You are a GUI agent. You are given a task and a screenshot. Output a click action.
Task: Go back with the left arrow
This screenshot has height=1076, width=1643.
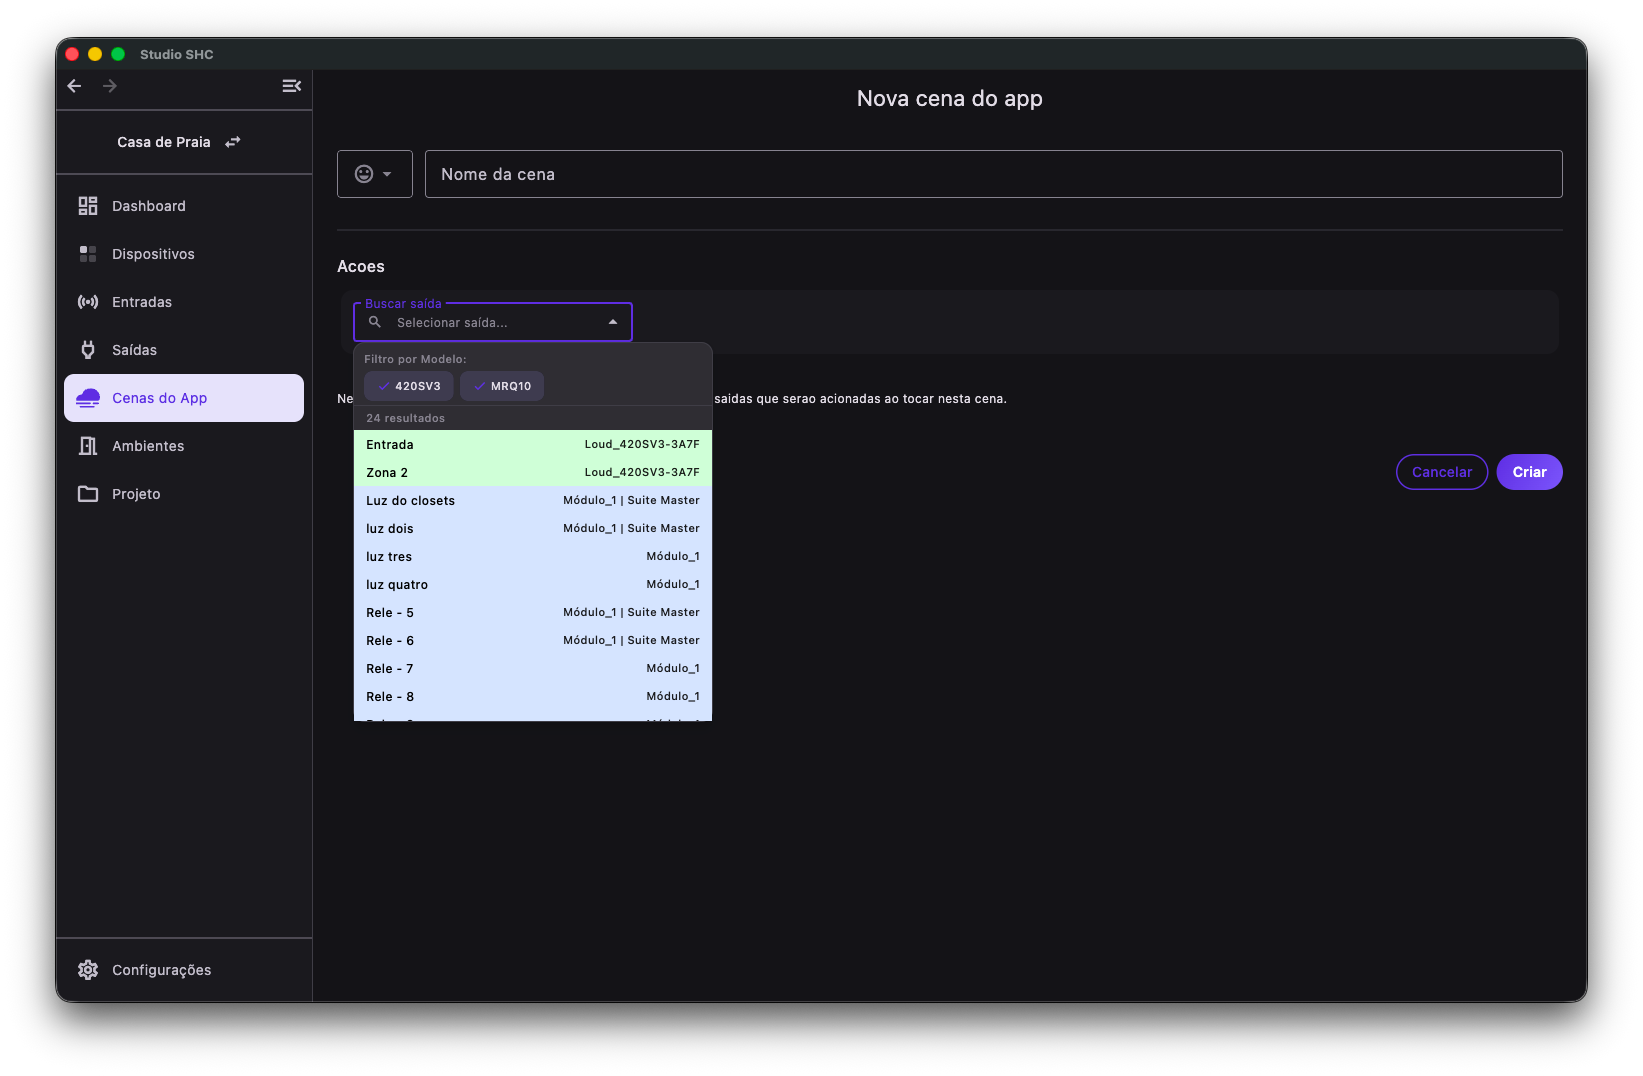74,86
